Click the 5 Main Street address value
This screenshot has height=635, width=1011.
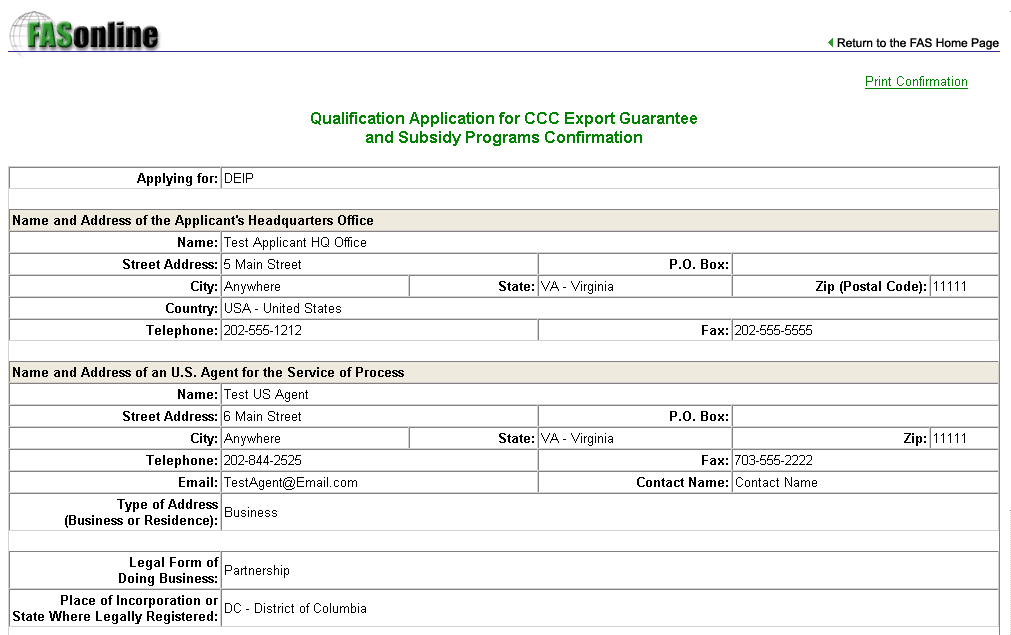tap(262, 265)
